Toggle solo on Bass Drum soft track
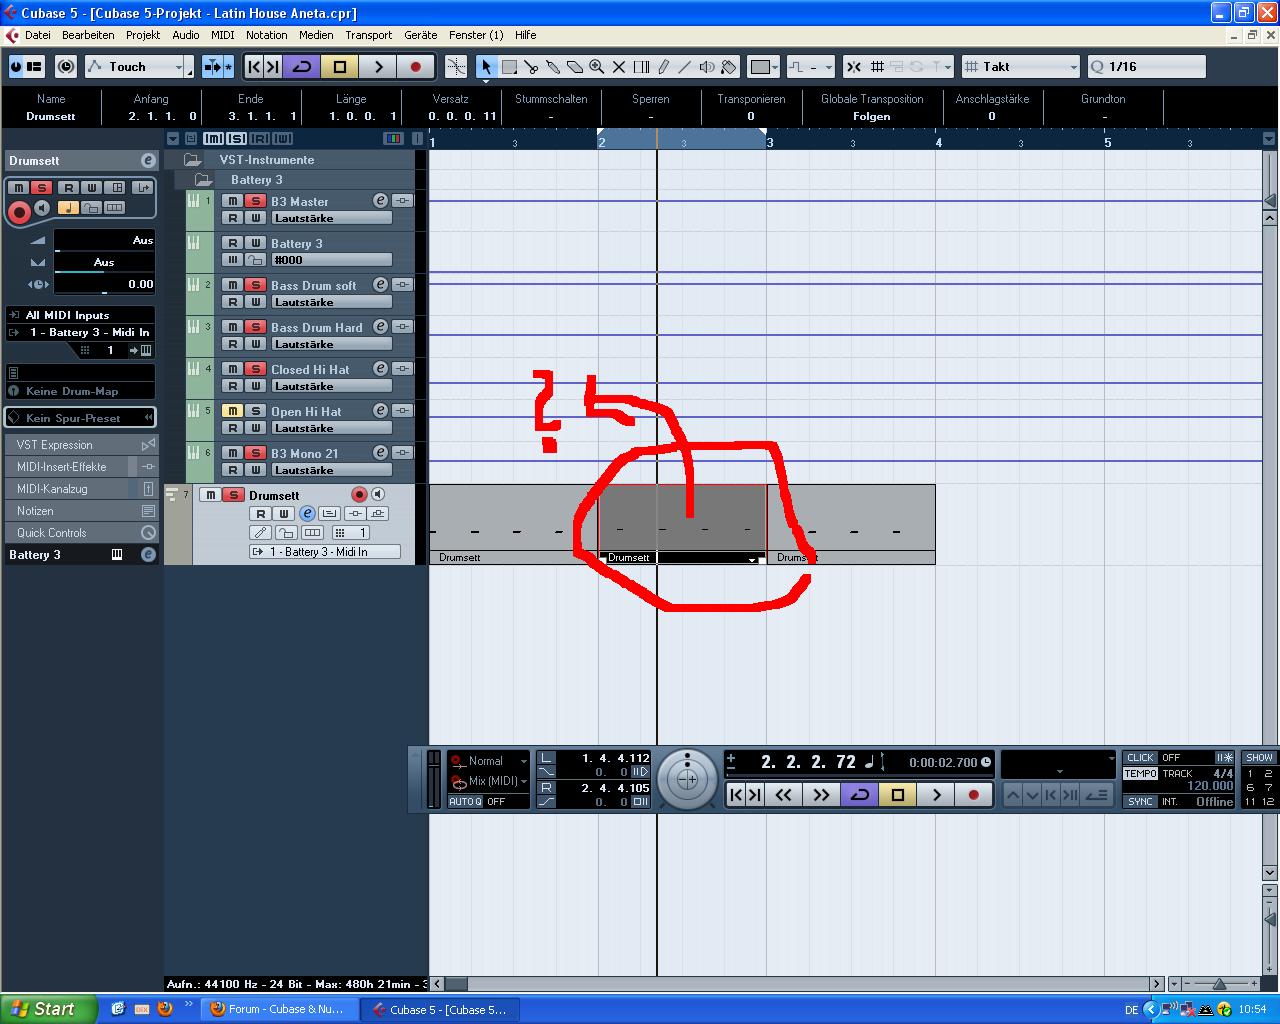The width and height of the screenshot is (1280, 1024). pos(256,285)
